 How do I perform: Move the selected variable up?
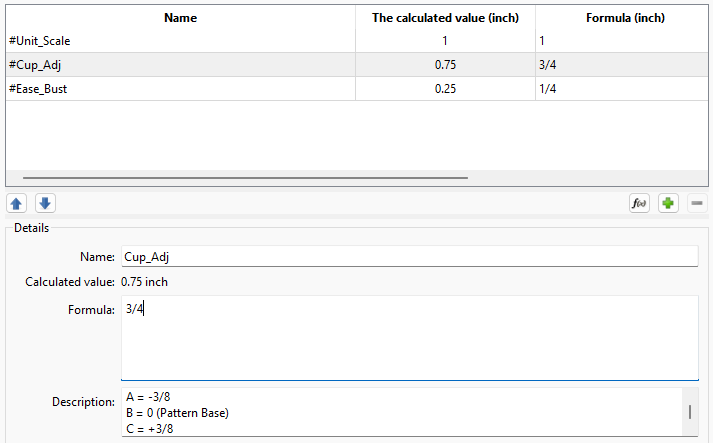click(17, 203)
